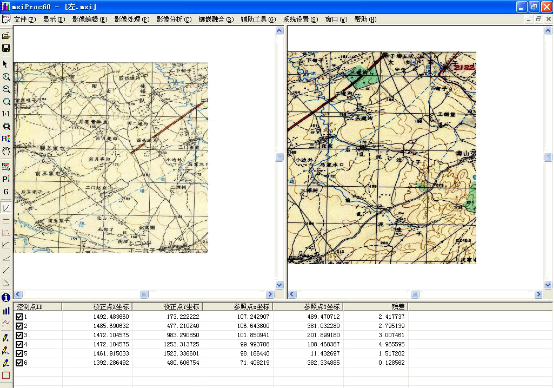
Task: Click right map pane scroll-up arrow
Action: pyautogui.click(x=548, y=31)
